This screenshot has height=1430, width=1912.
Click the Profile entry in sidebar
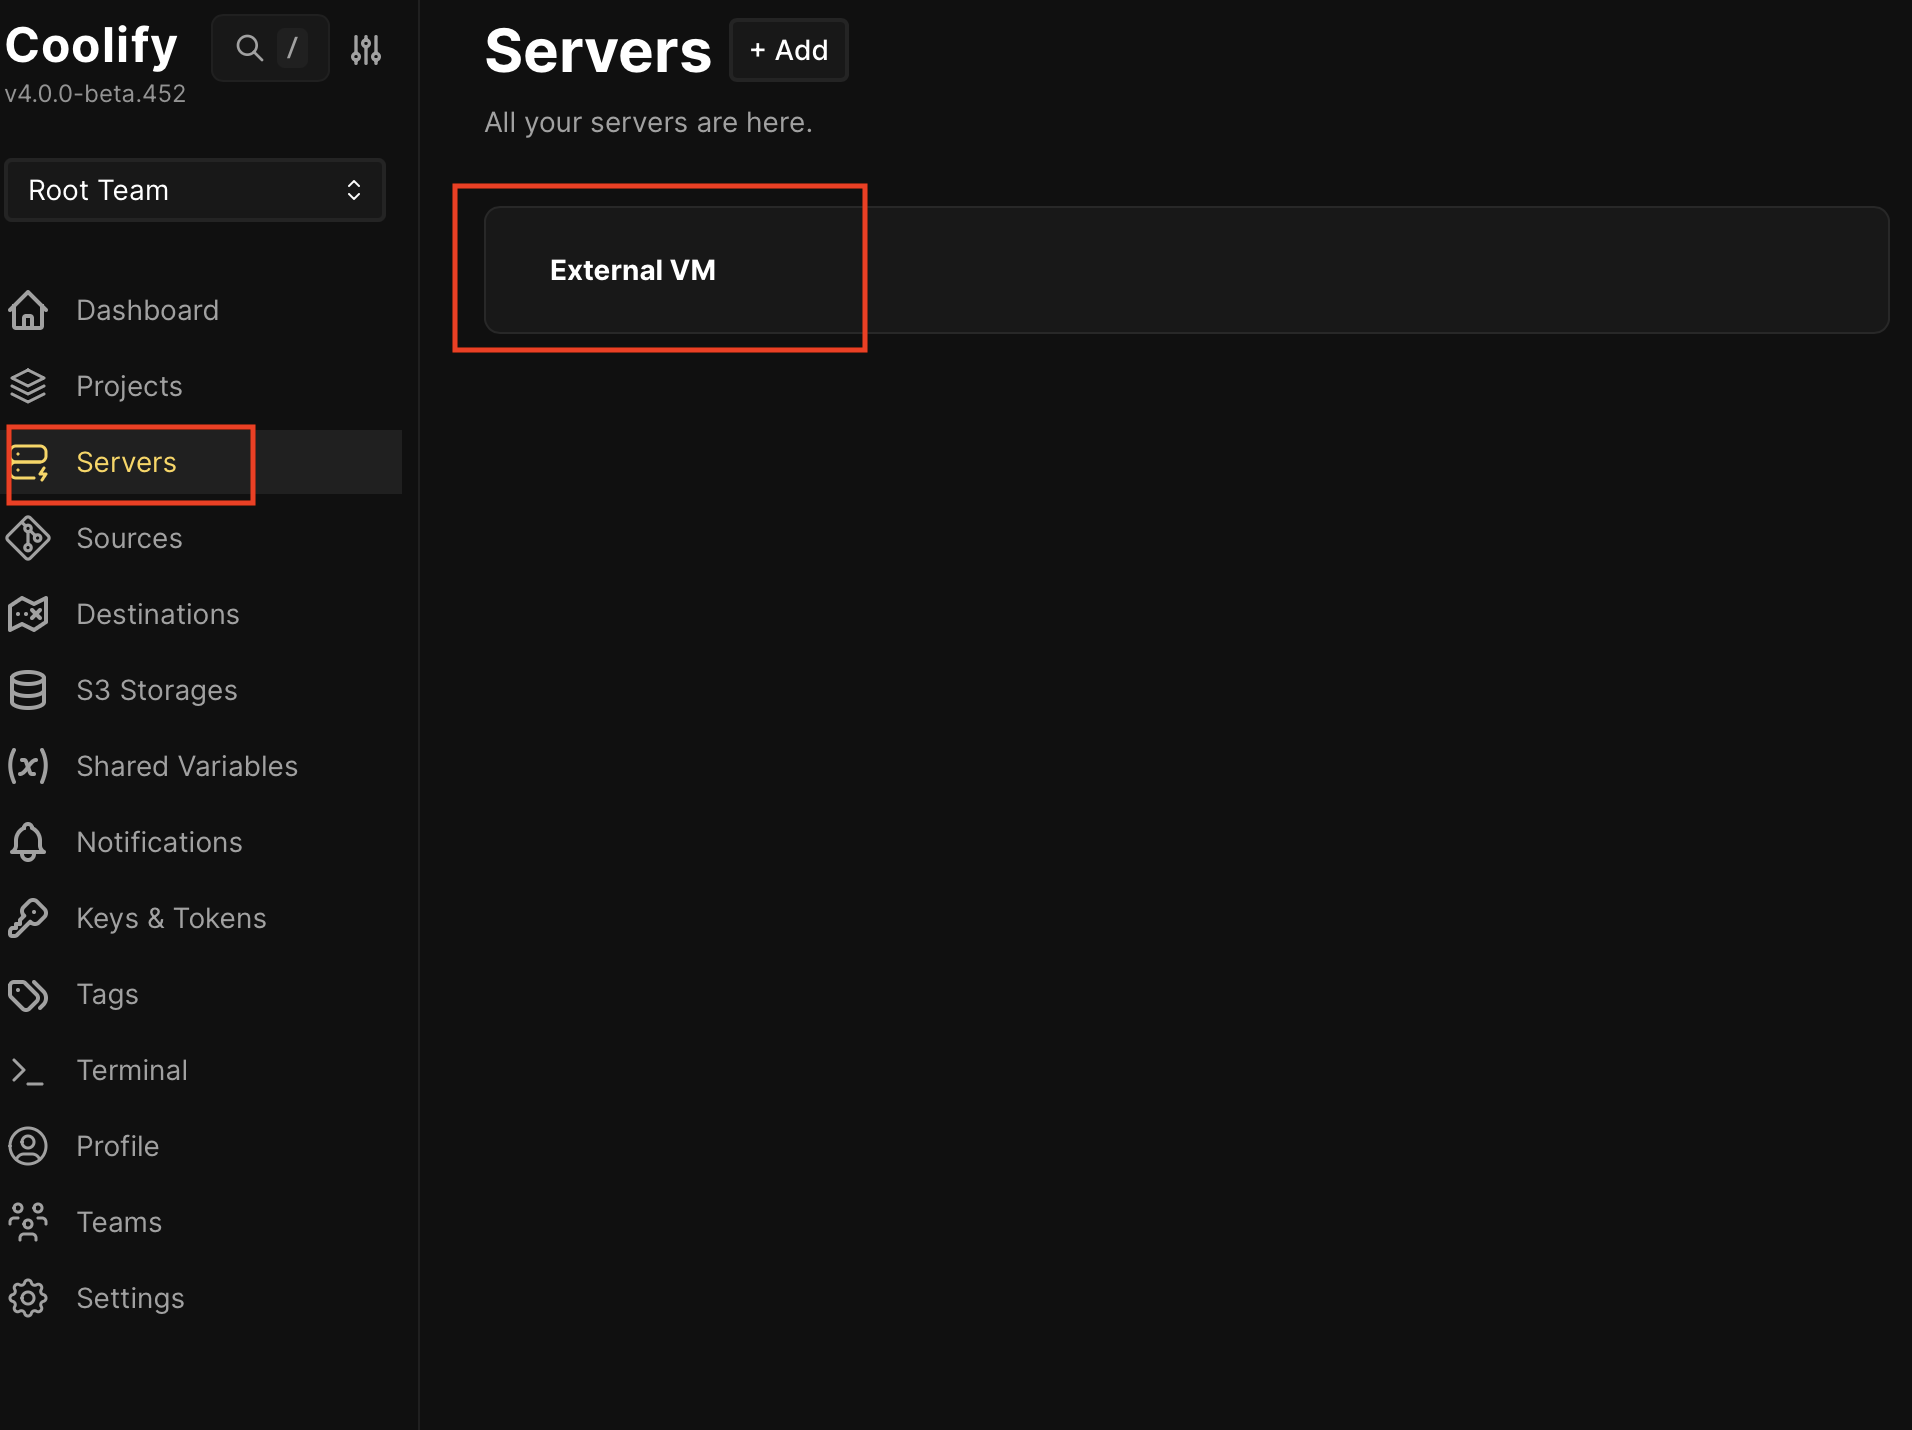pos(117,1146)
